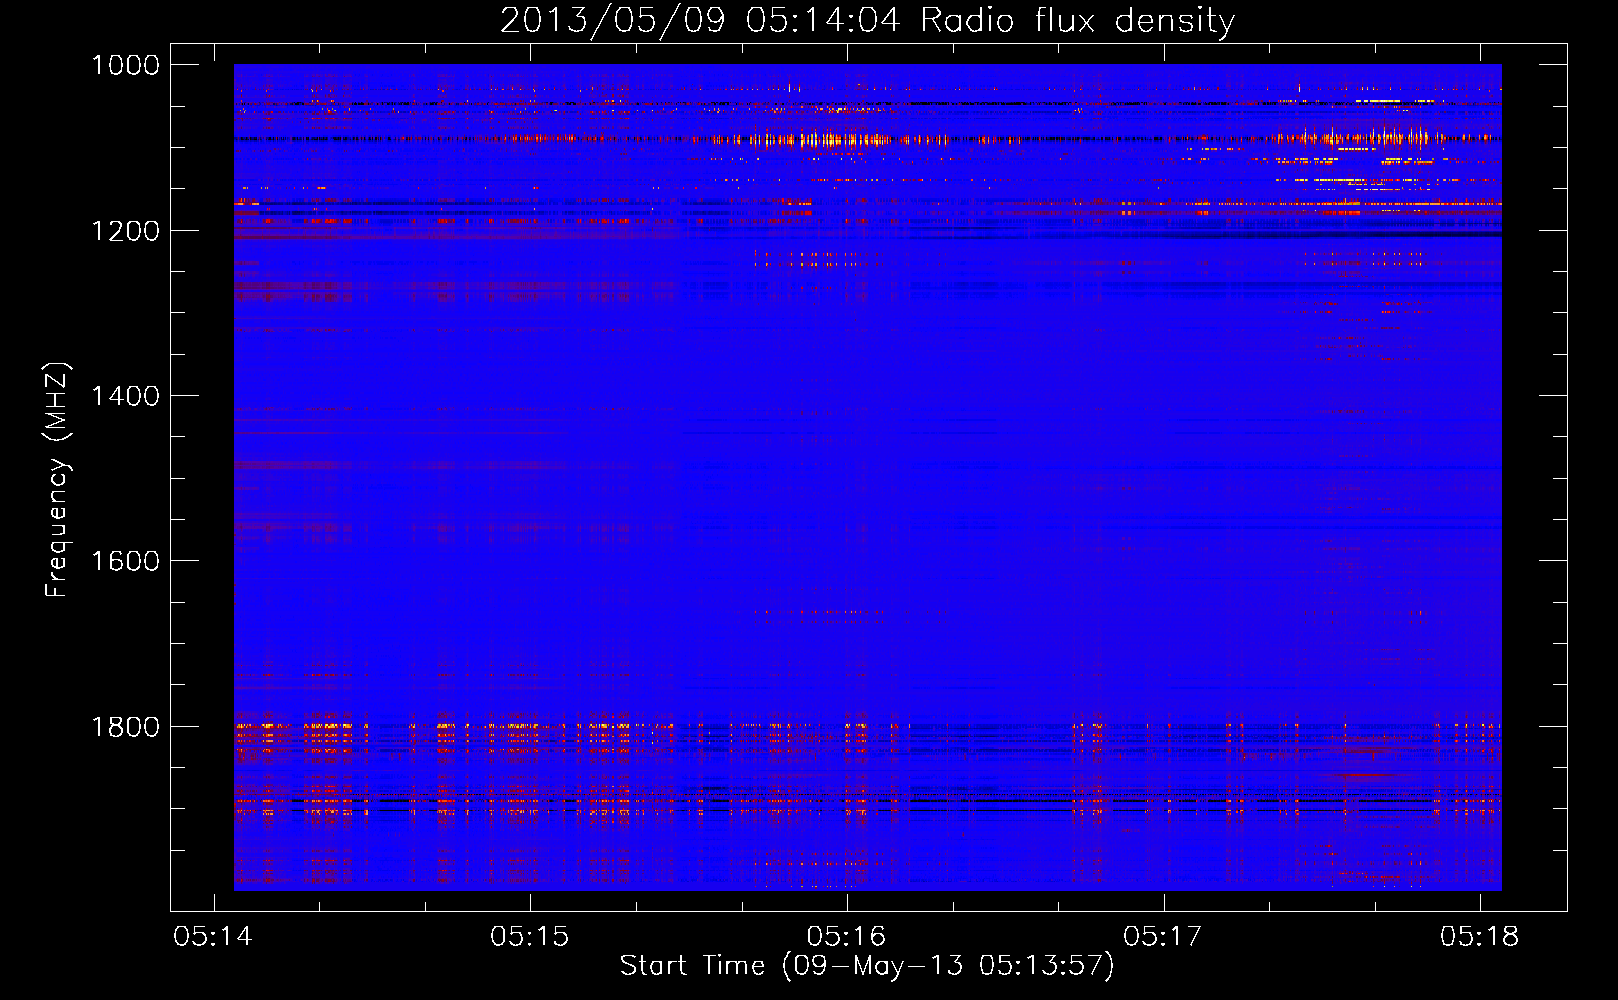Screen dimensions: 1618x1000
Task: Click the 09-May-13 05:13:57 start time text
Action: 948,966
